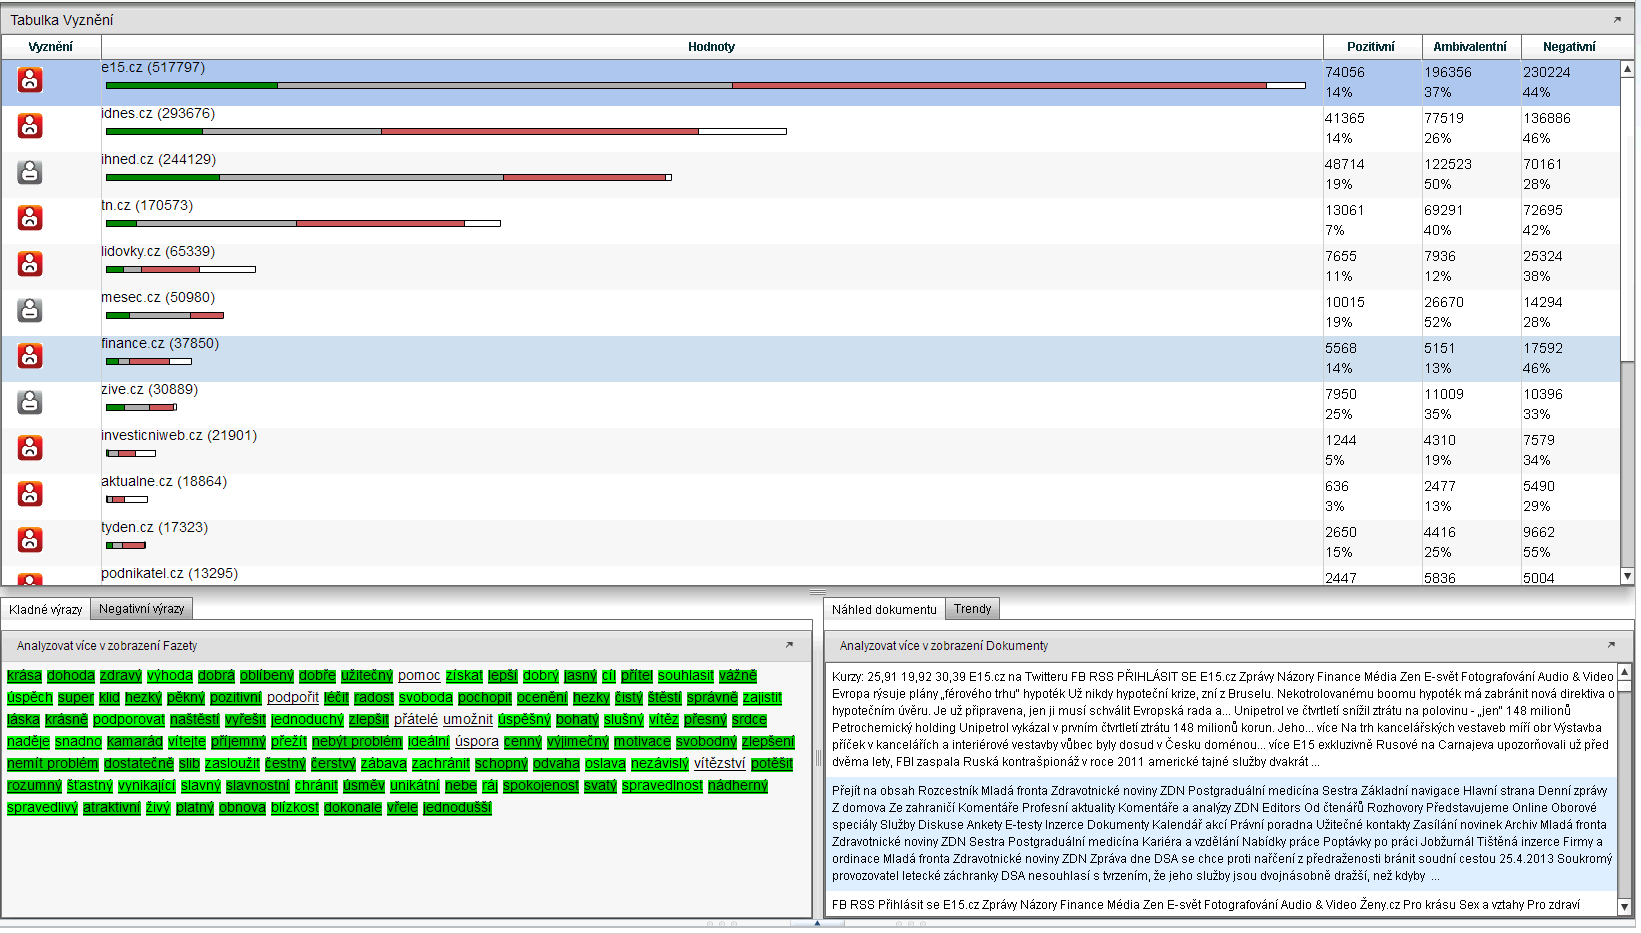Screen dimensions: 1641x934
Task: Click the document preview scrollbar down arrow
Action: pyautogui.click(x=1624, y=906)
